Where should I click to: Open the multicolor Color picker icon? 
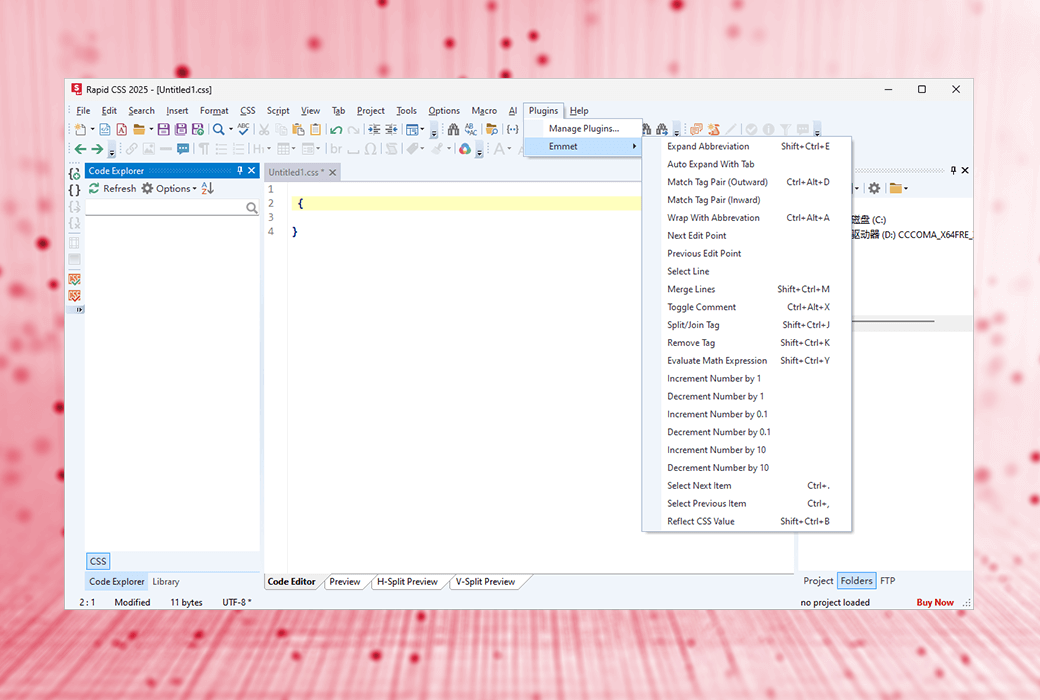(465, 149)
